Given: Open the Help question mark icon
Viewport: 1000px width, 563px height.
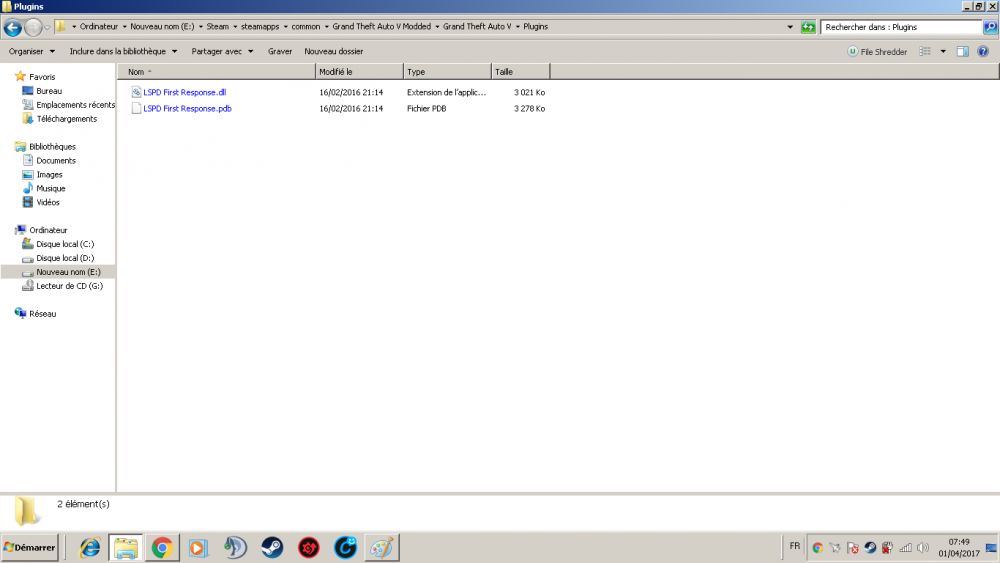Looking at the screenshot, I should (x=983, y=51).
